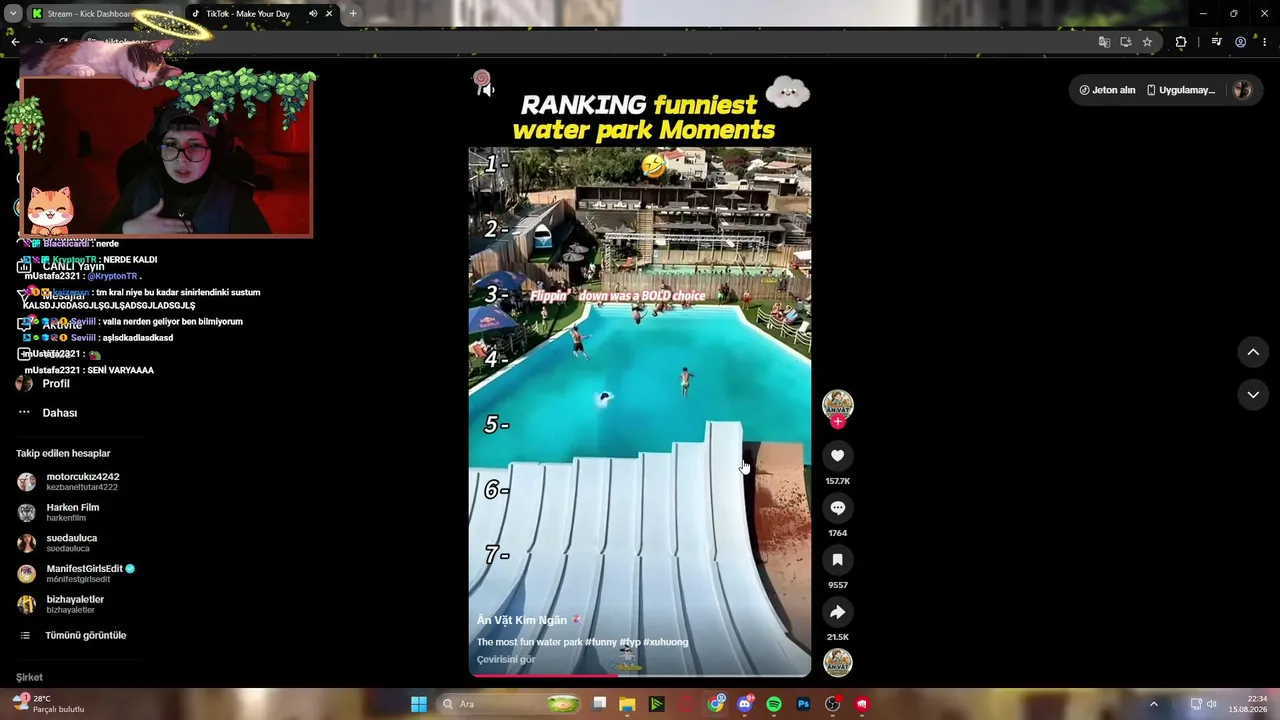Image resolution: width=1280 pixels, height=720 pixels.
Task: Like the water park video
Action: coord(837,456)
